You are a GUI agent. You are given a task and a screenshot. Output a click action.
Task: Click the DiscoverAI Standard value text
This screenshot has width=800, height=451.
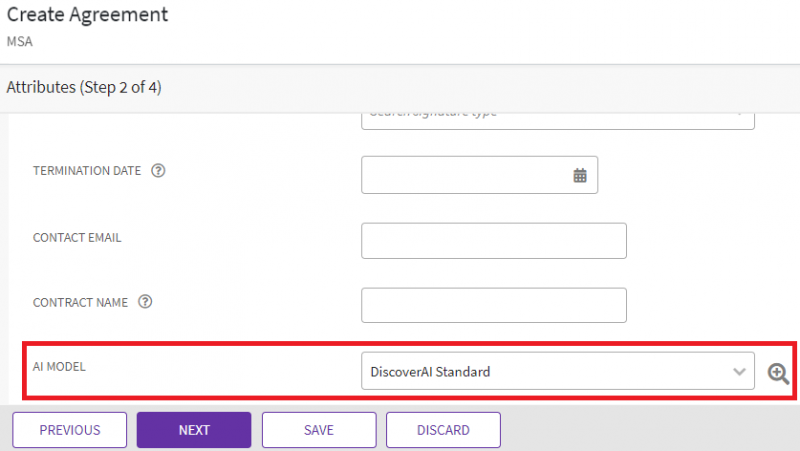tap(430, 372)
